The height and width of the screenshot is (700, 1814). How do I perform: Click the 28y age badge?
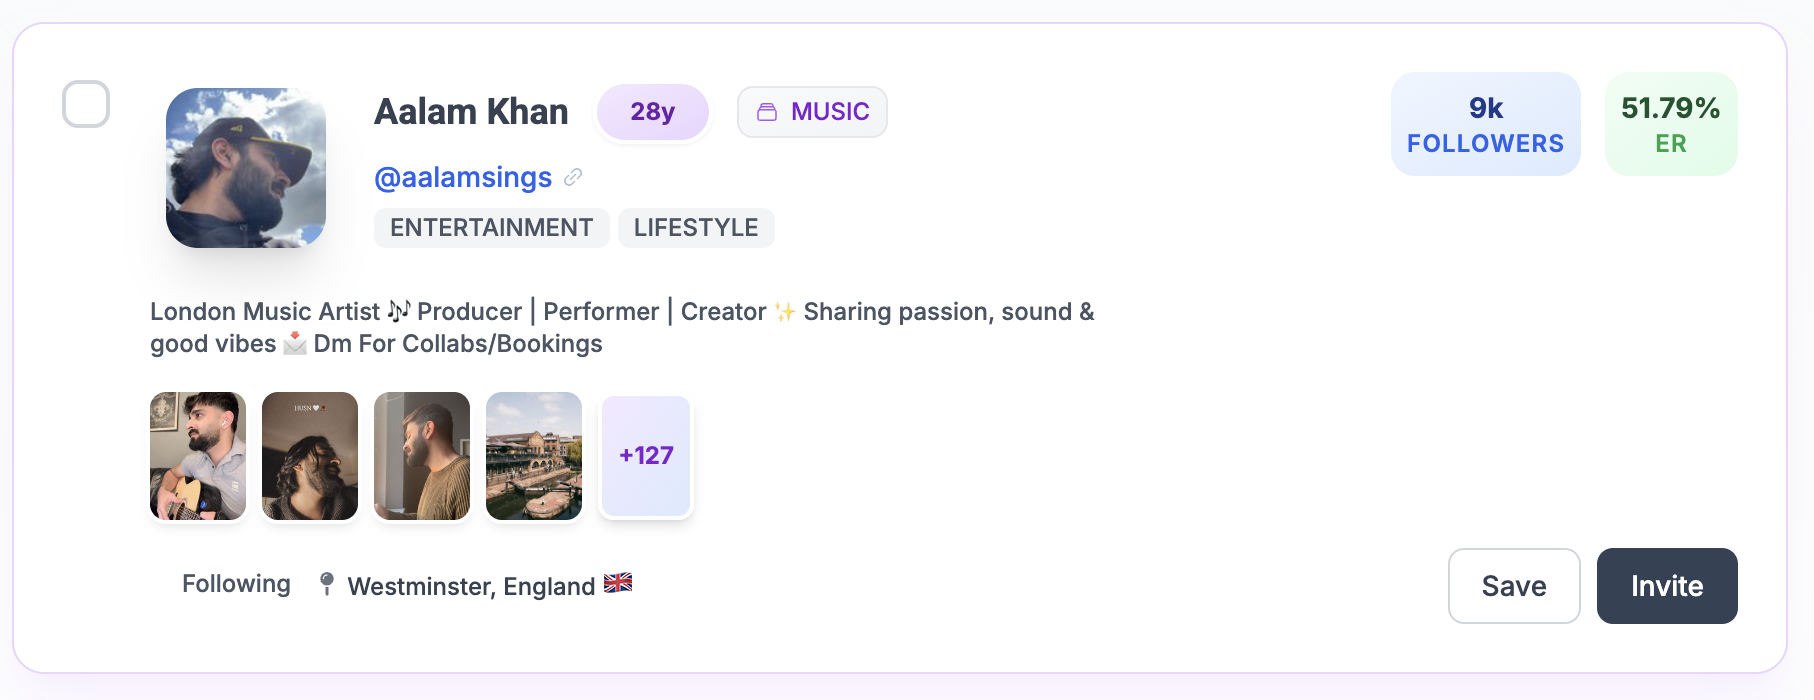click(x=652, y=112)
